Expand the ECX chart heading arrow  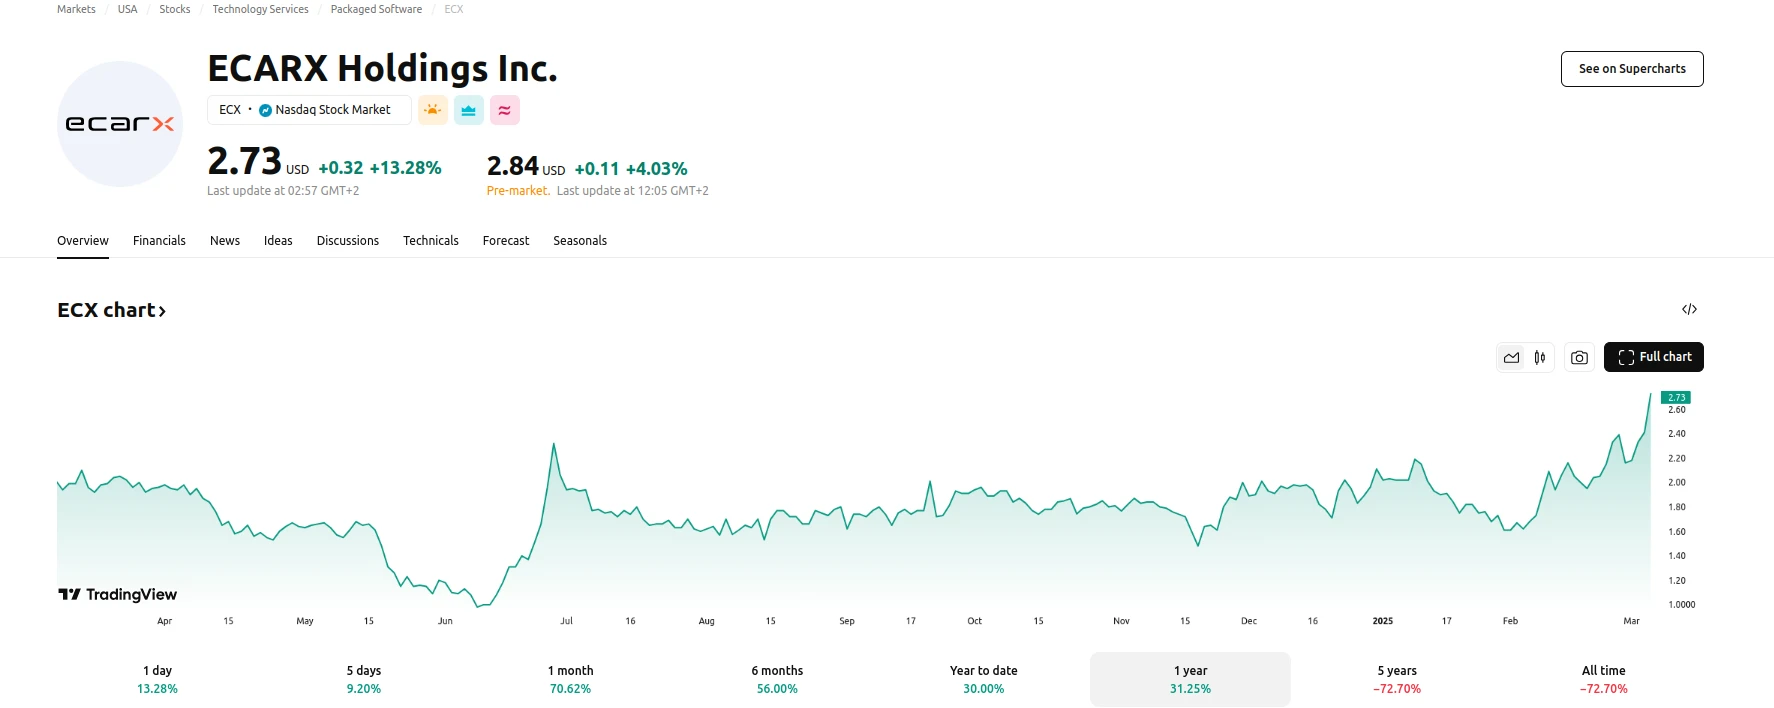coord(162,311)
